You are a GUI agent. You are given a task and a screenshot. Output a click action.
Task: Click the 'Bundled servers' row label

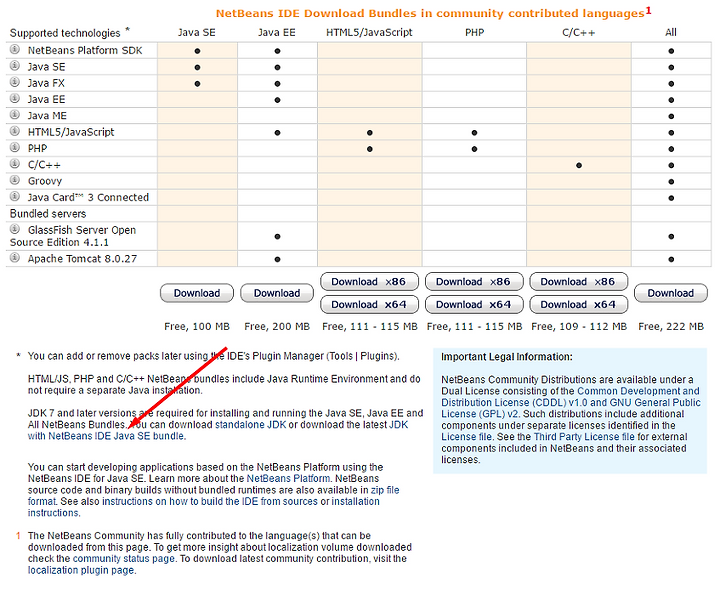48,213
